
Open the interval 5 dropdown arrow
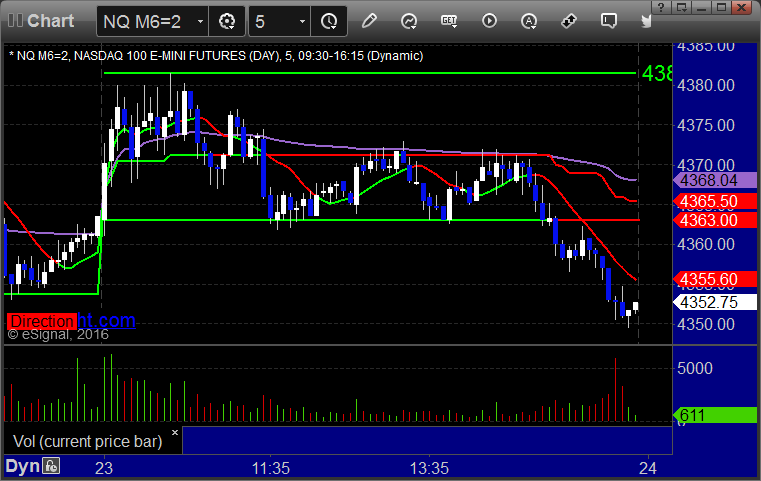pyautogui.click(x=302, y=21)
